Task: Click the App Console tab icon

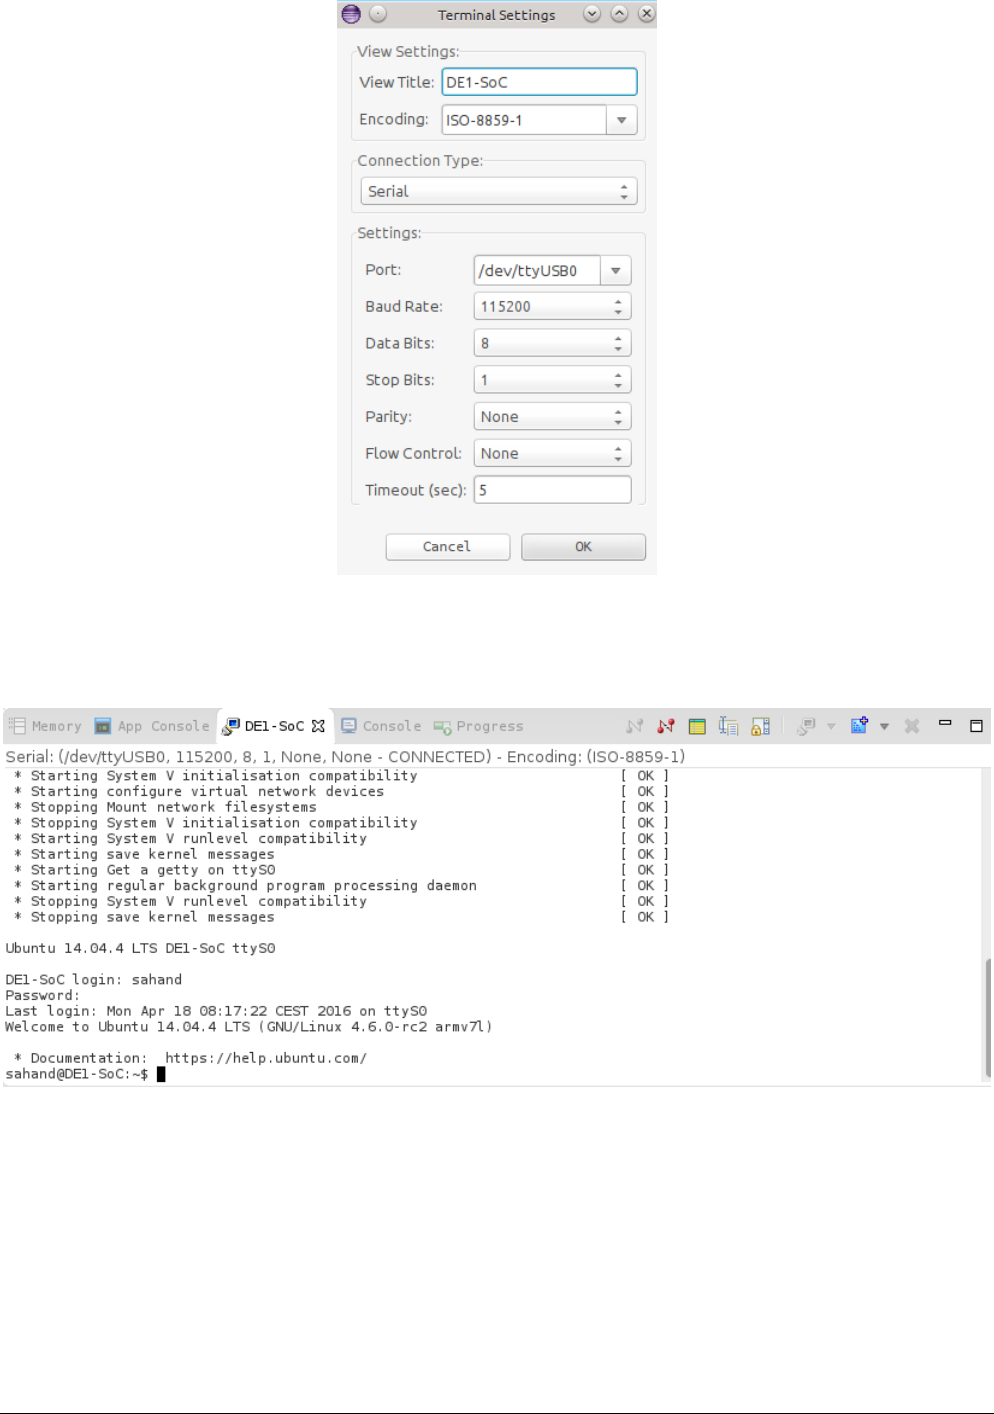Action: [102, 726]
